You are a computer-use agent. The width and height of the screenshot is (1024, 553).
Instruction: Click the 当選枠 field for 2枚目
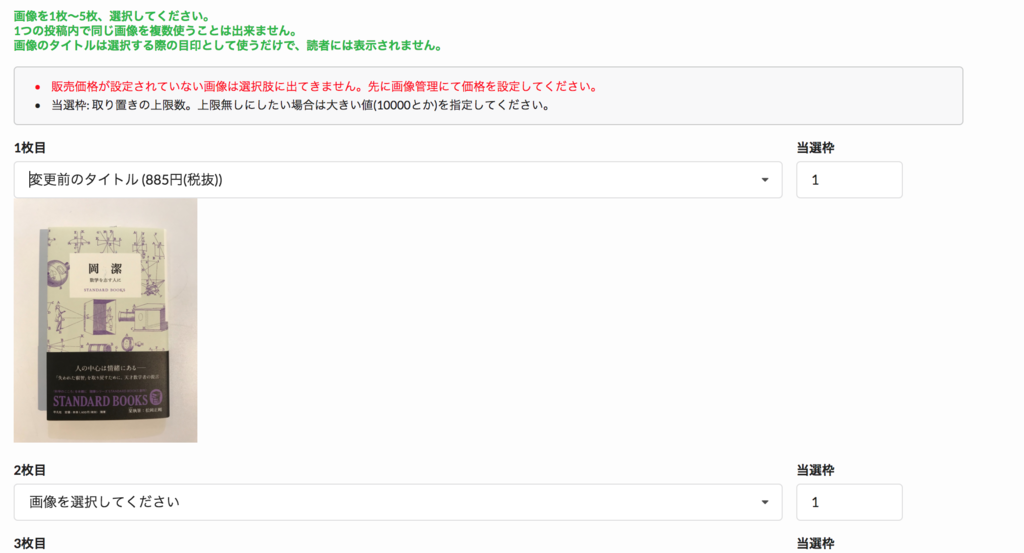(849, 502)
